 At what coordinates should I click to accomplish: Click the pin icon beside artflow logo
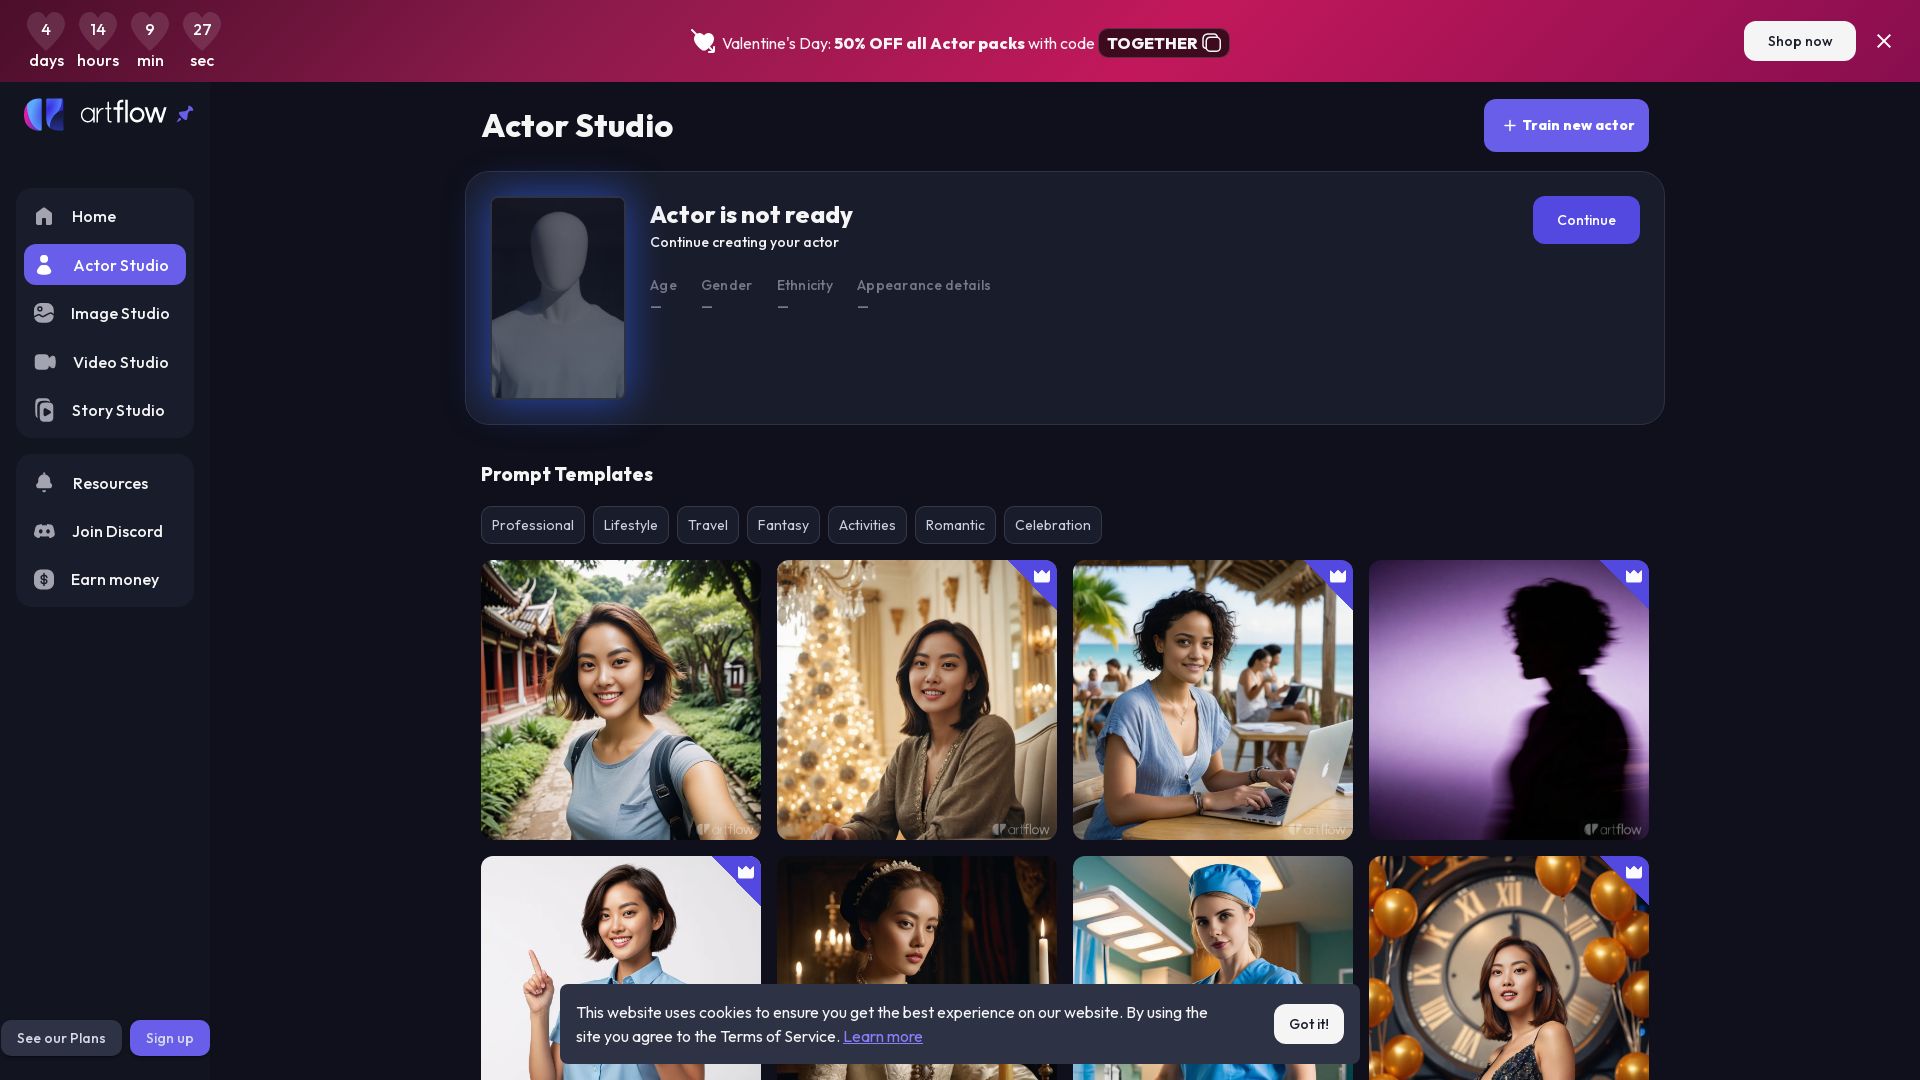tap(185, 114)
